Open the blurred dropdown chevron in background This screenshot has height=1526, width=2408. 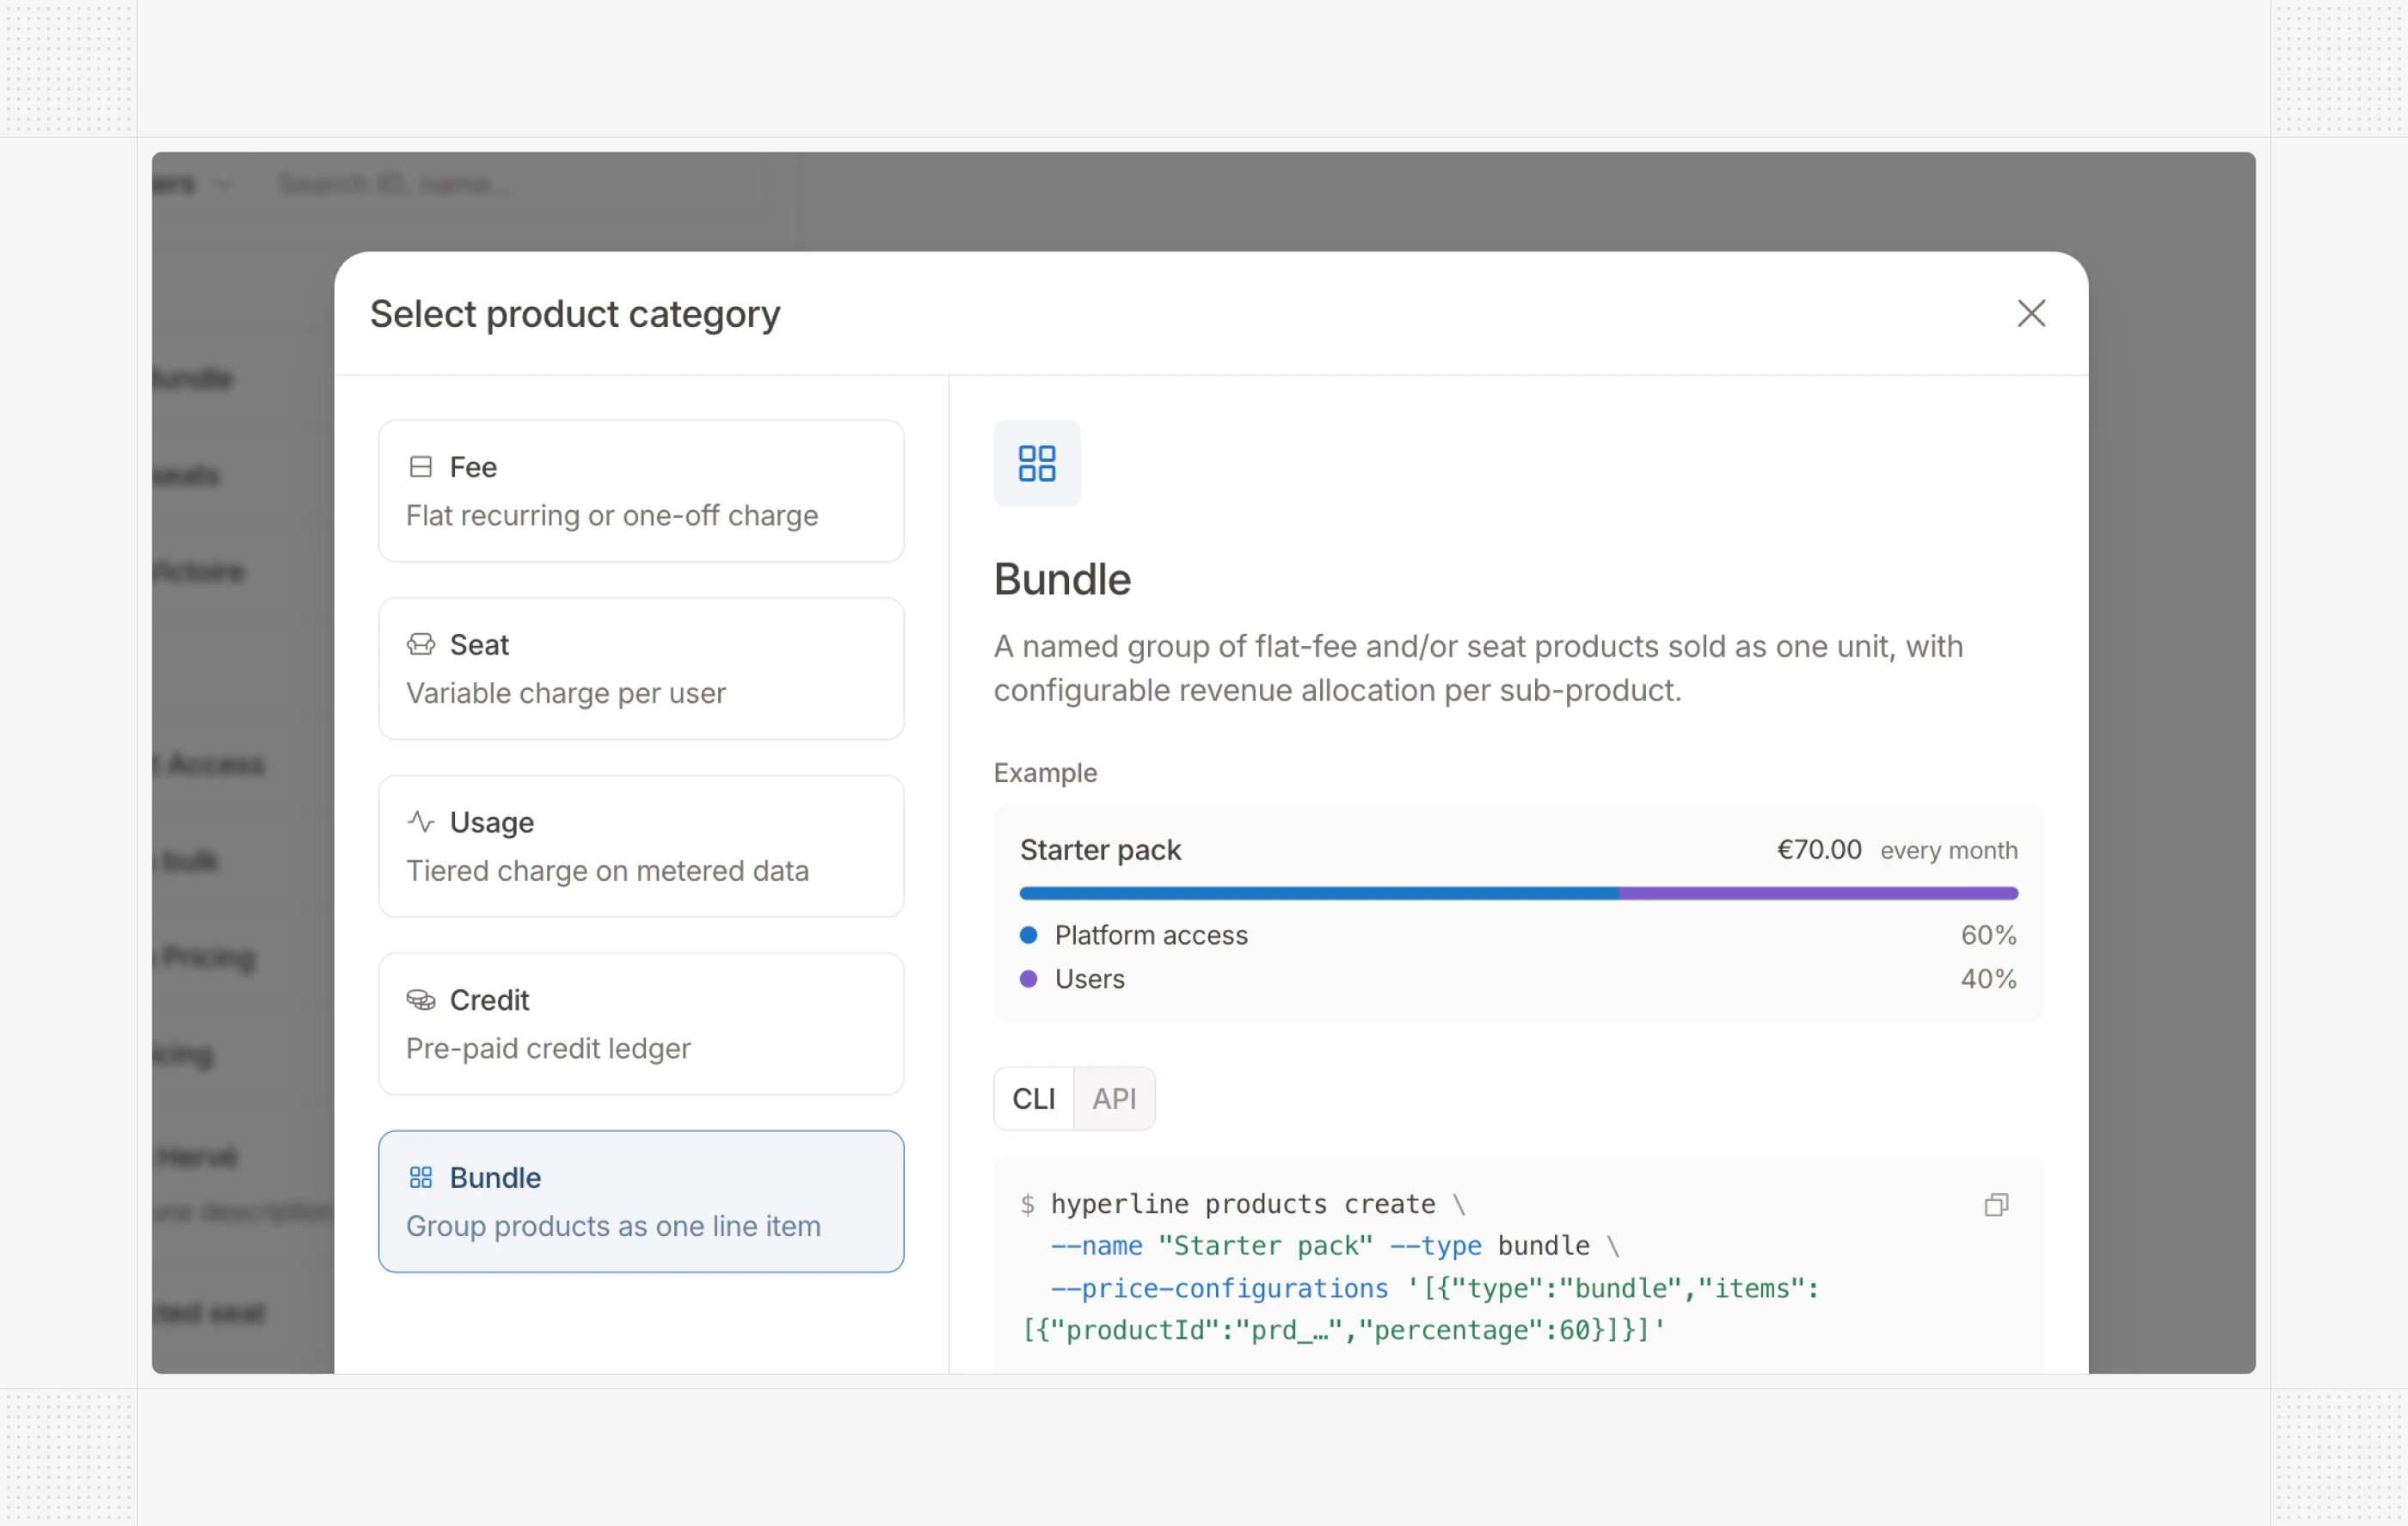[x=223, y=184]
